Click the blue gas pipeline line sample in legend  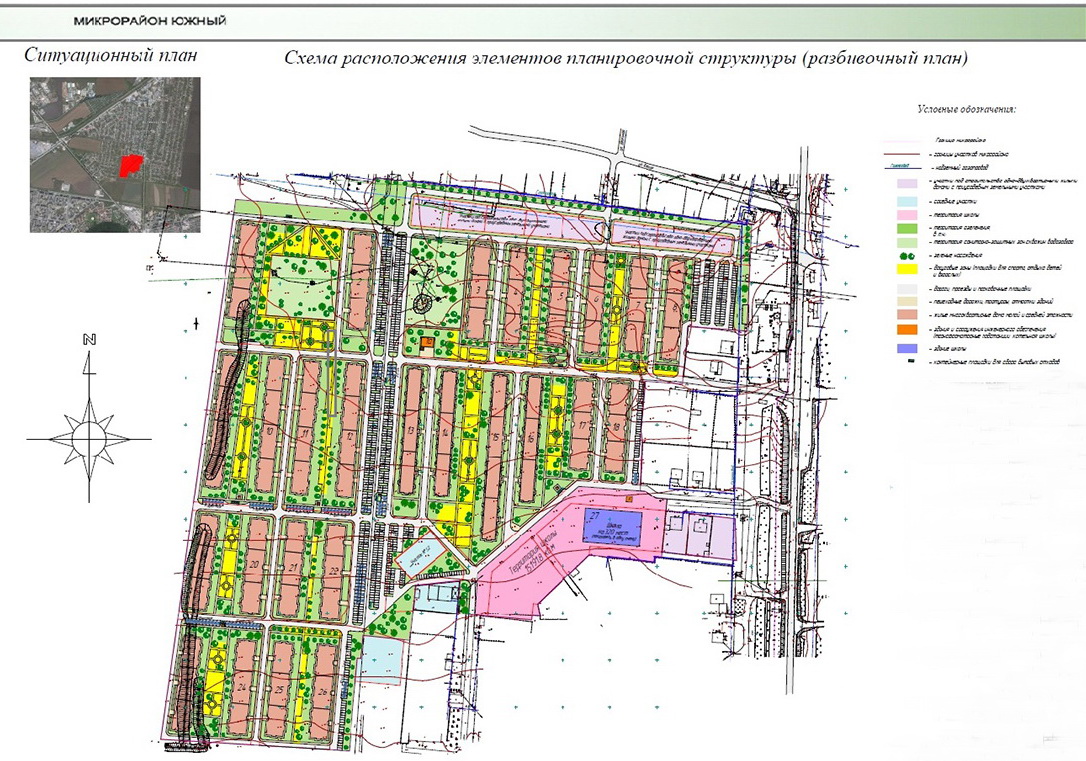(x=901, y=168)
